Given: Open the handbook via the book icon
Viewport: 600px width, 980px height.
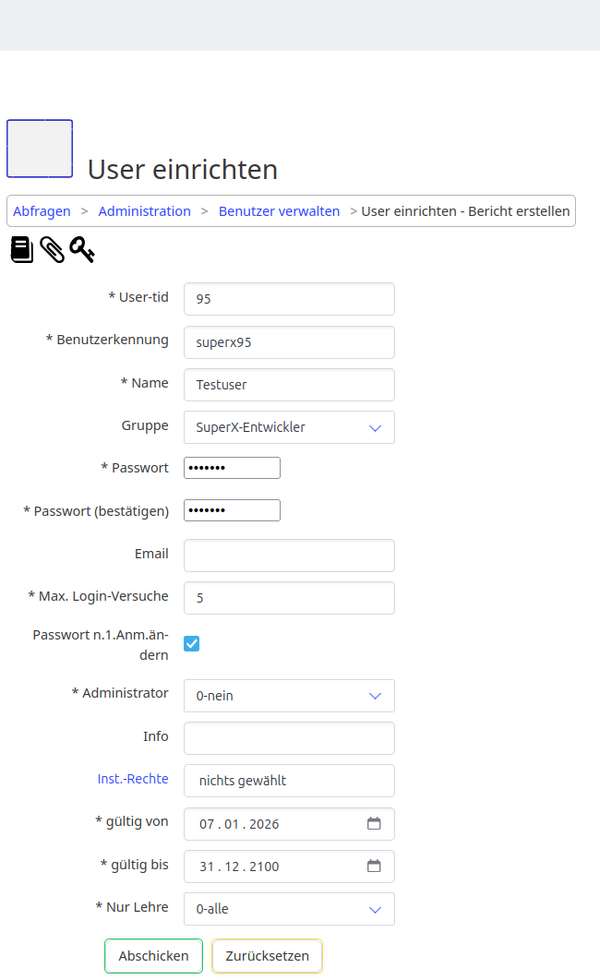Looking at the screenshot, I should click(20, 249).
